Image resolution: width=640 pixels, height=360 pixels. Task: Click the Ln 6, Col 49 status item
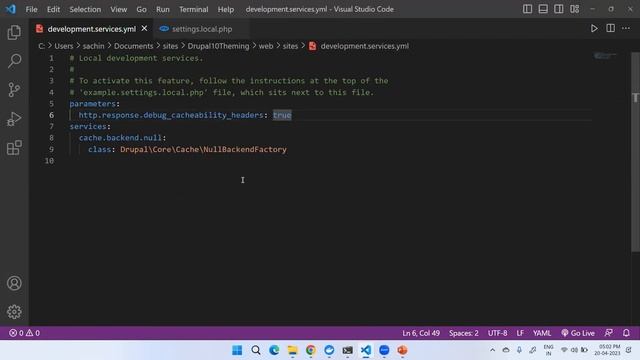(x=421, y=333)
